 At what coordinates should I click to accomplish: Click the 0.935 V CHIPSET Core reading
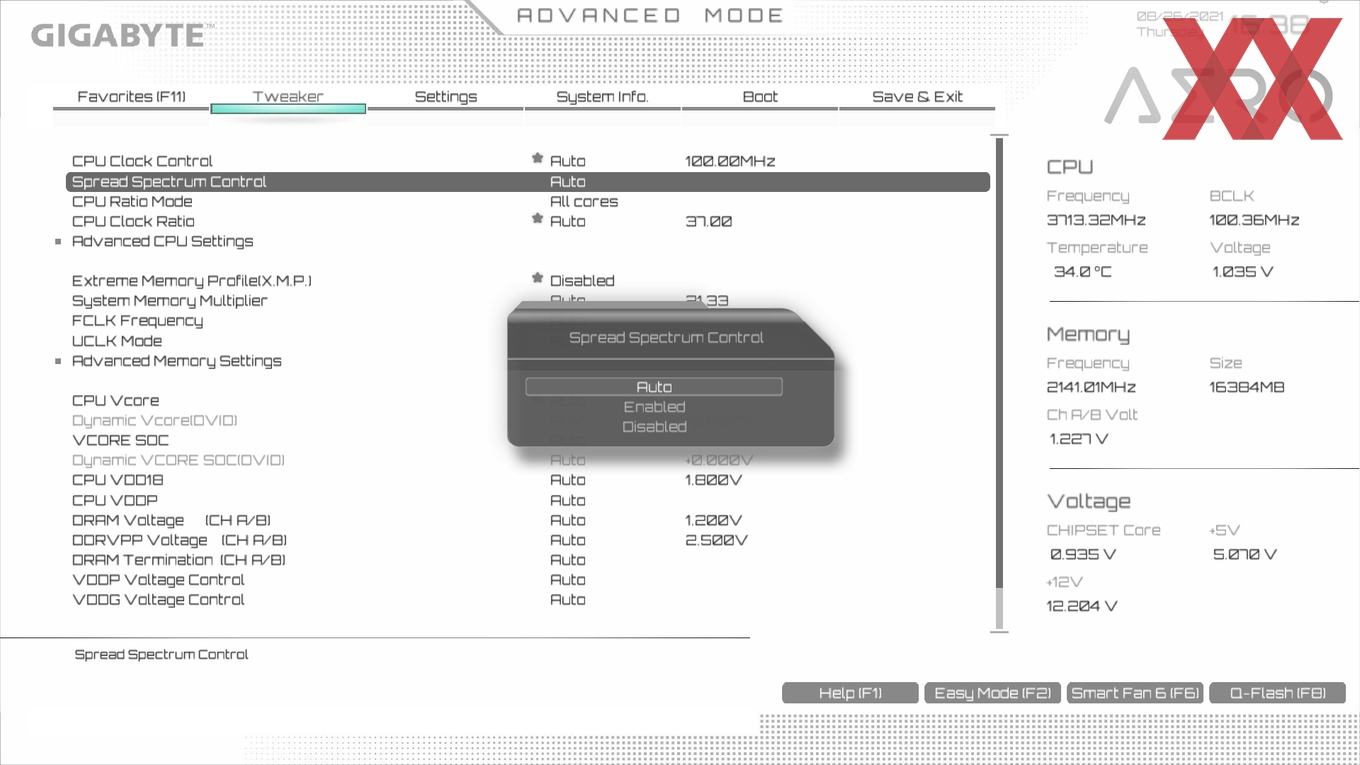click(x=1083, y=554)
